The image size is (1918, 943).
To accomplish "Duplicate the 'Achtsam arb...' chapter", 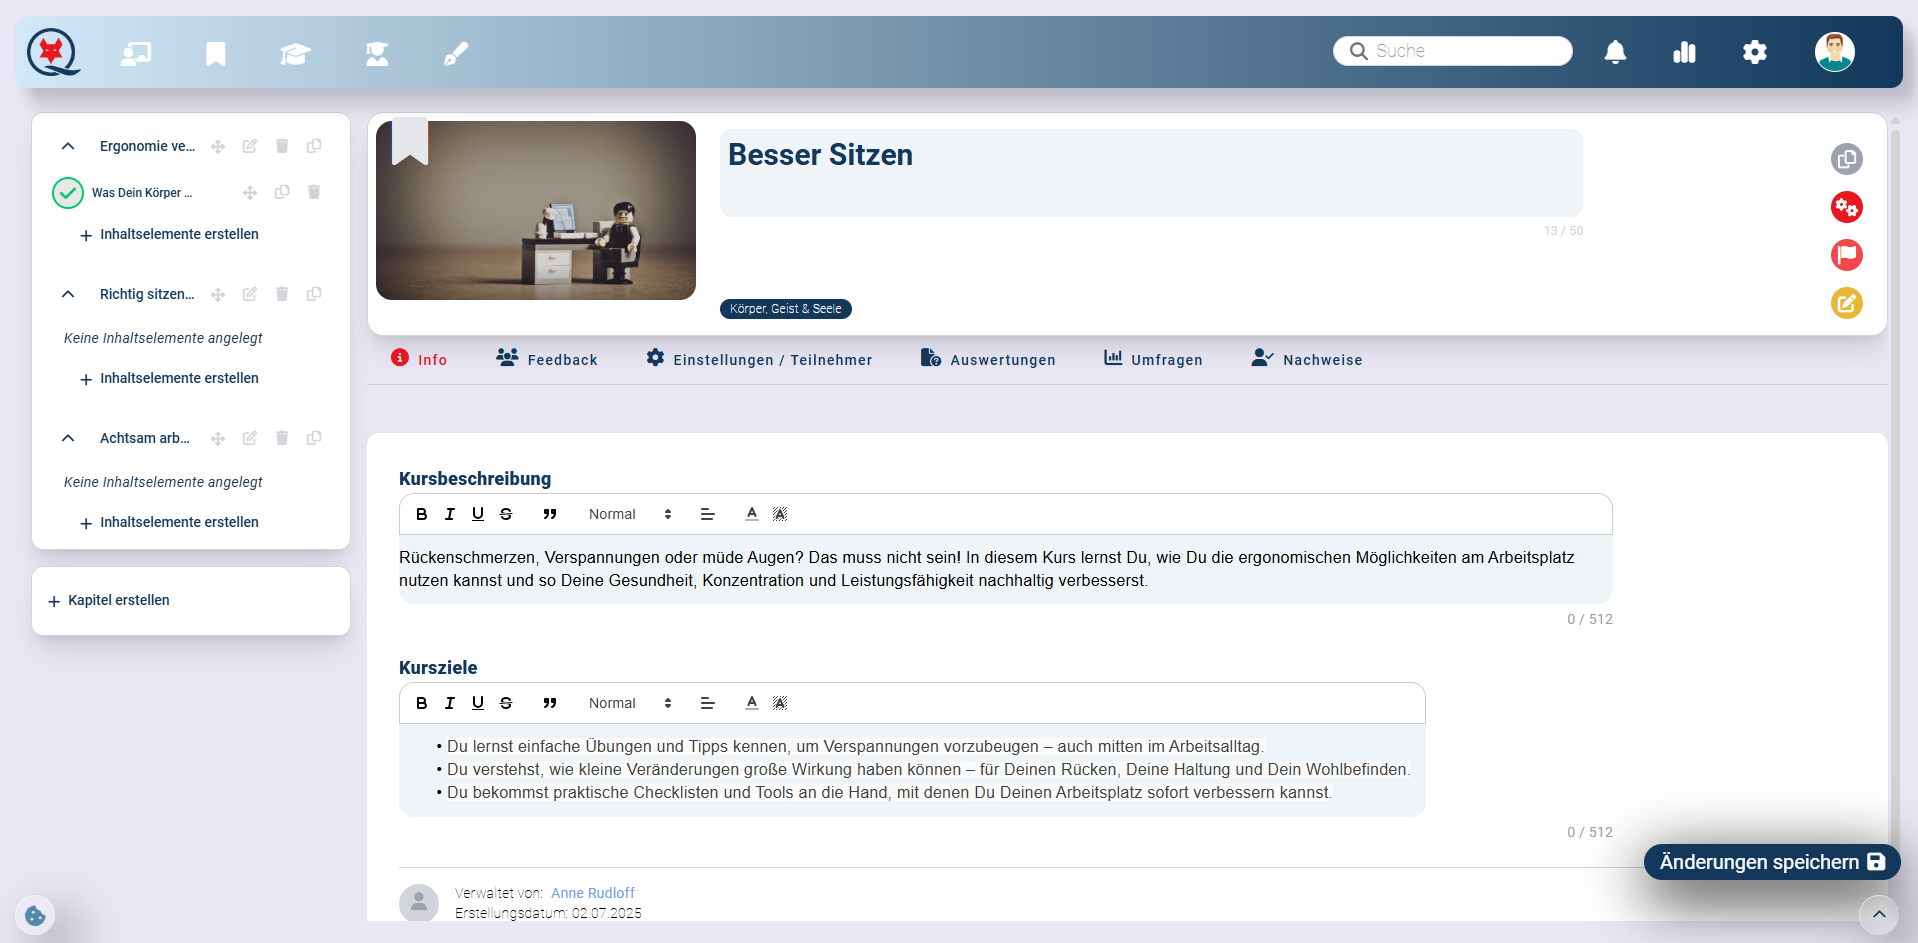I will [x=314, y=438].
